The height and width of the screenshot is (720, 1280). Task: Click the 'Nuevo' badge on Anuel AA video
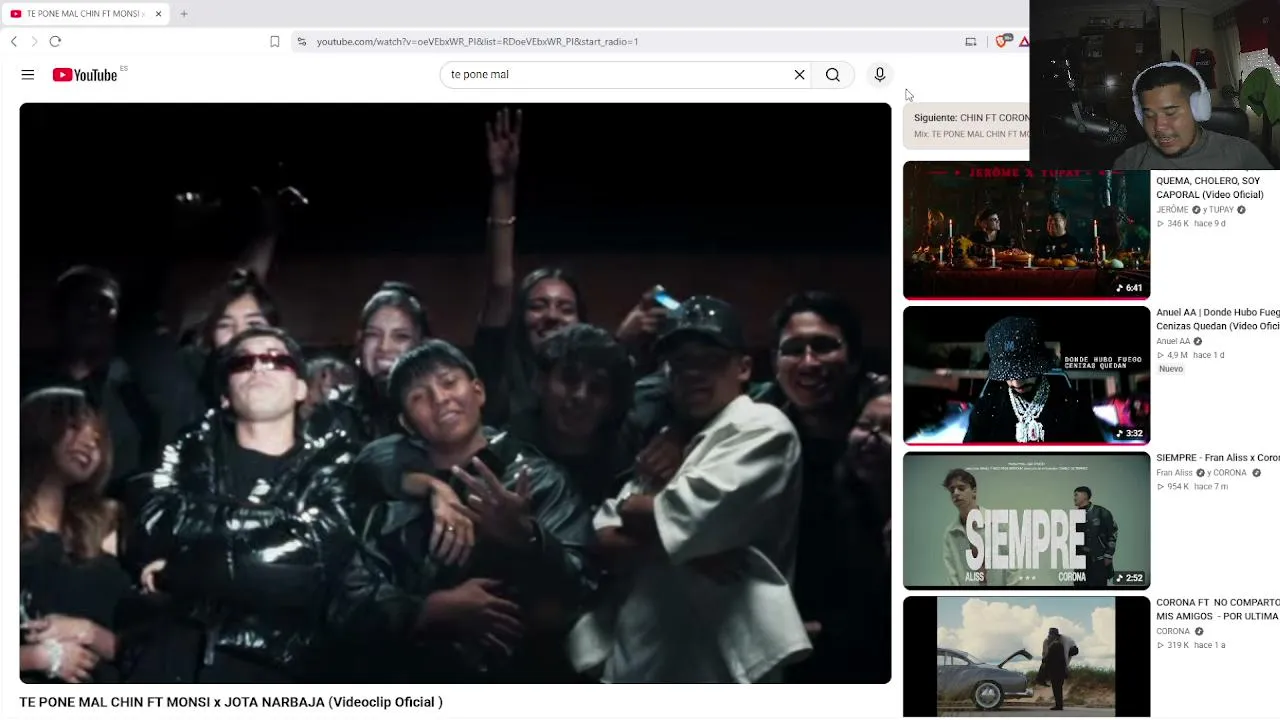[1171, 369]
